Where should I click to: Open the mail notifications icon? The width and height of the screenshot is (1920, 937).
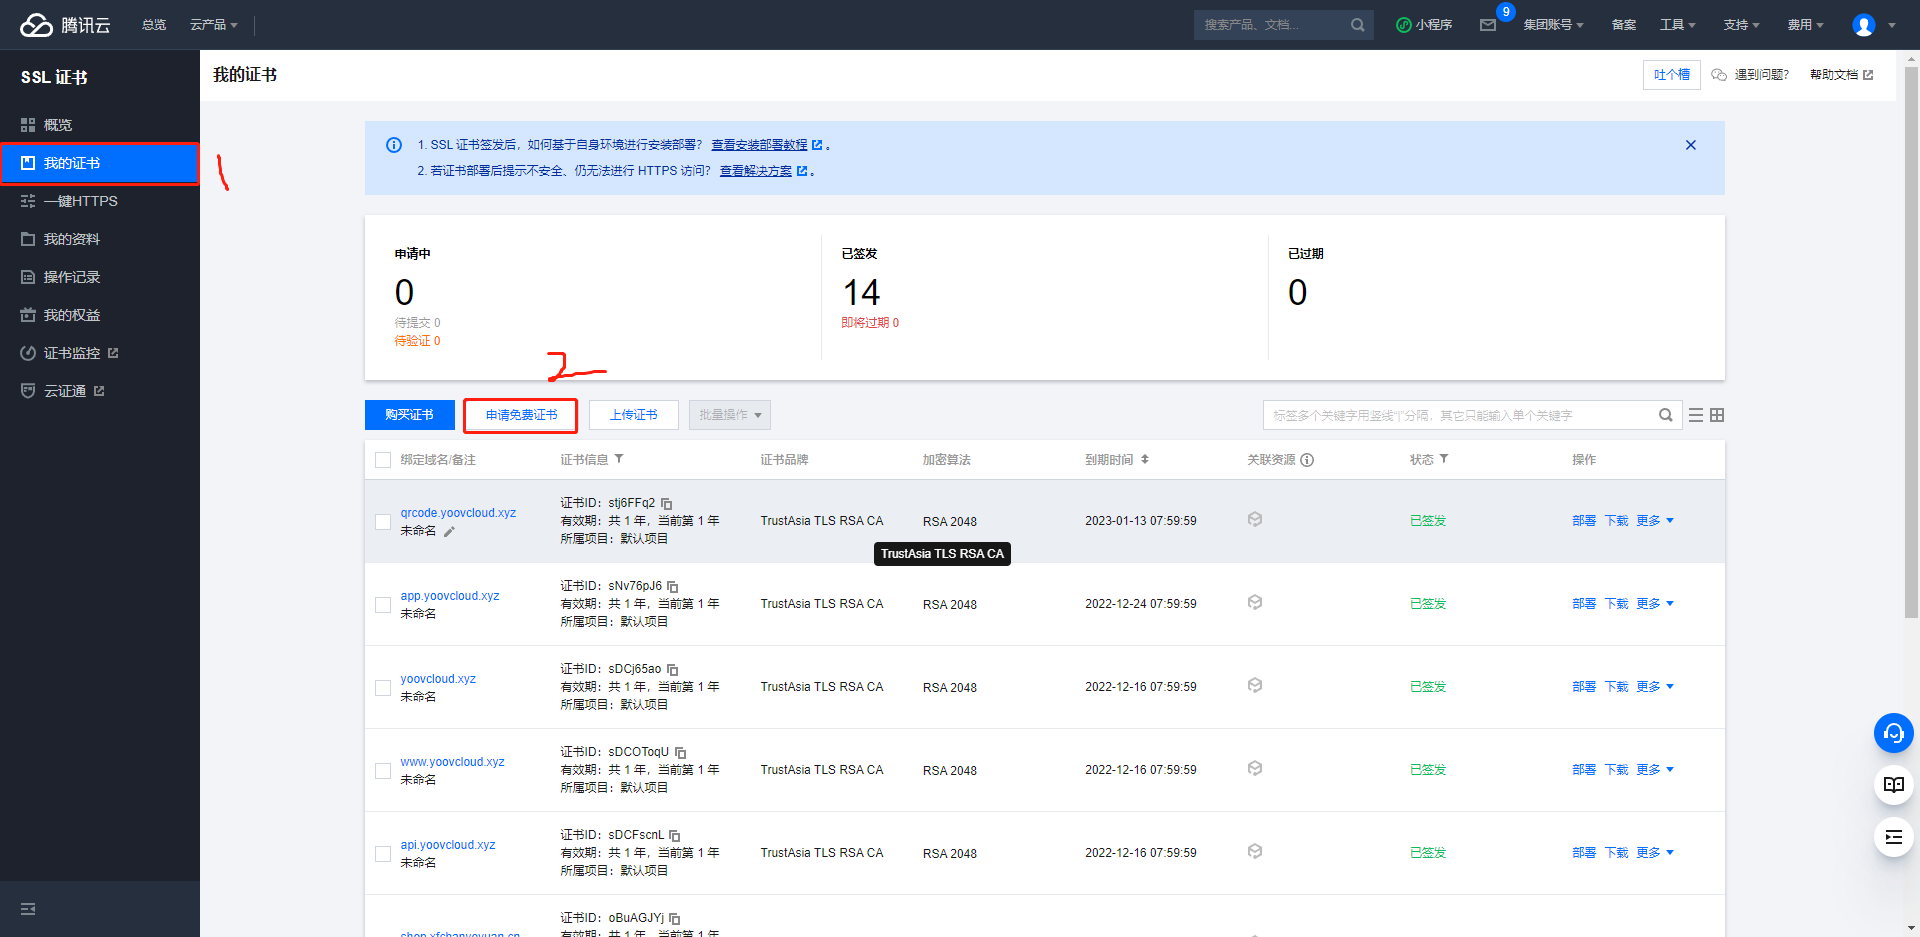(x=1488, y=25)
